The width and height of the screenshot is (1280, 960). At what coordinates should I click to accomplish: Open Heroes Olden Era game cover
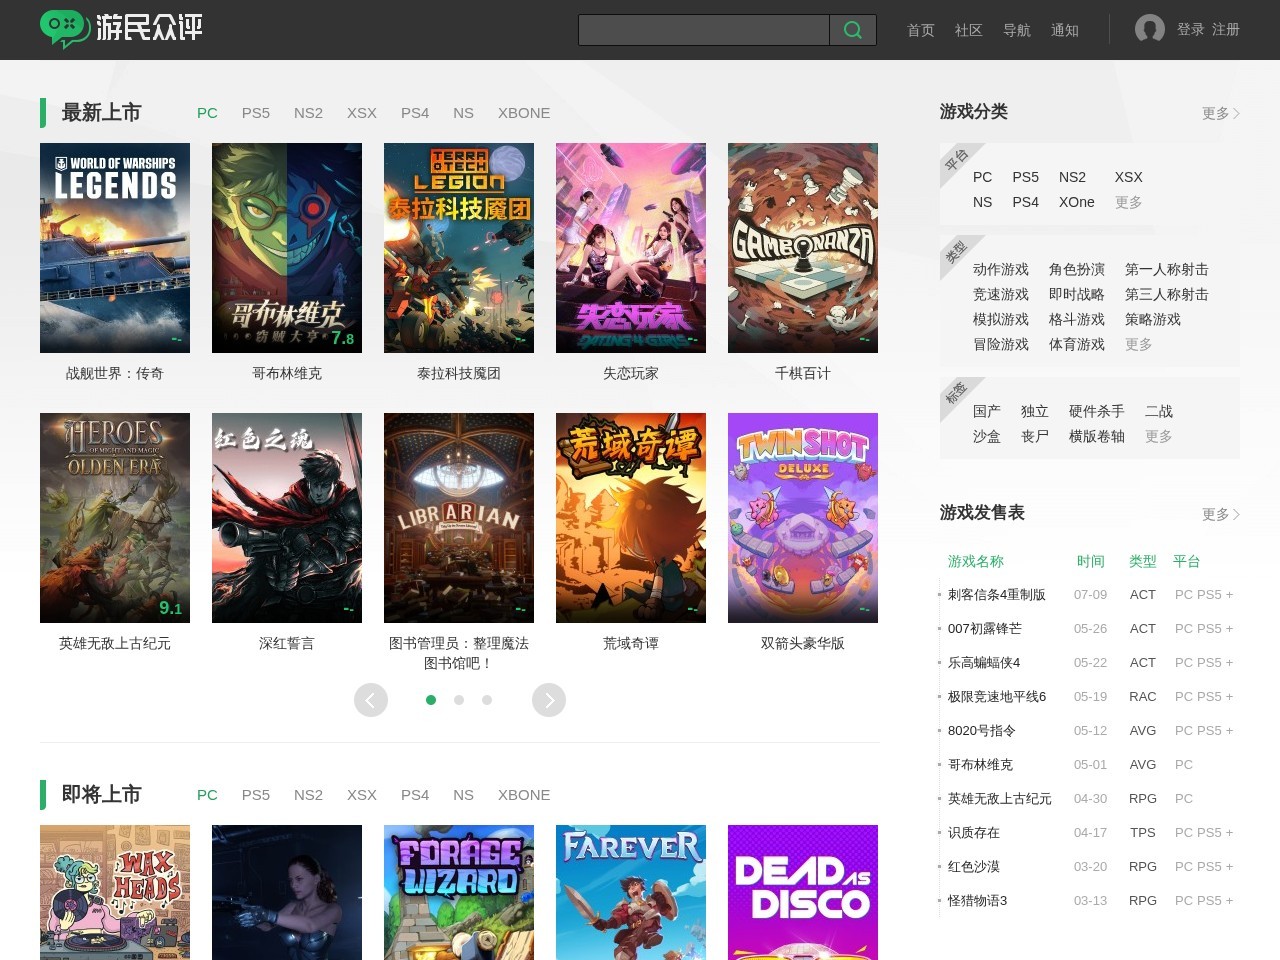(x=115, y=518)
